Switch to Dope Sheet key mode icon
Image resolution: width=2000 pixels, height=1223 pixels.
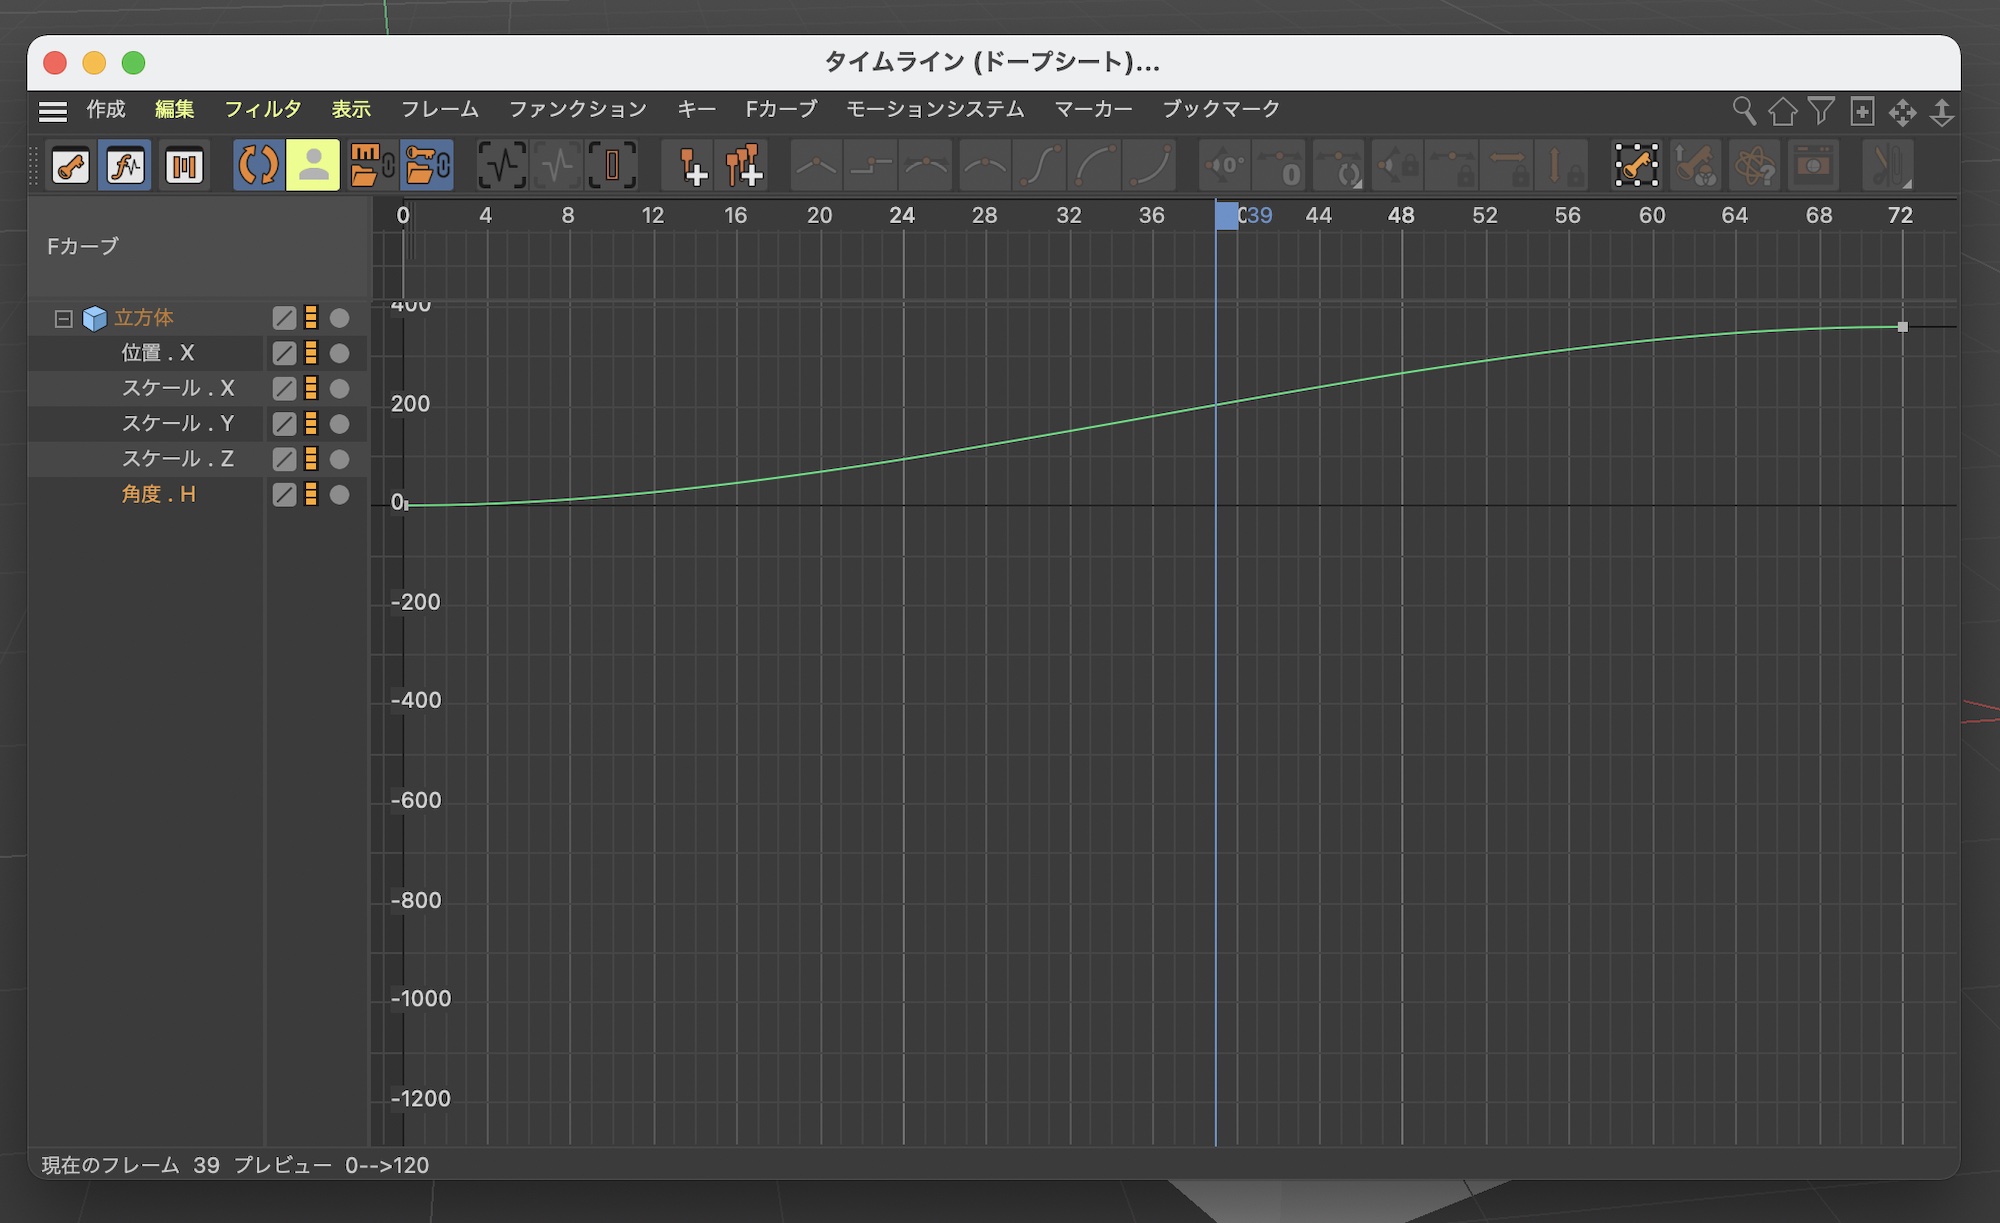pyautogui.click(x=71, y=165)
